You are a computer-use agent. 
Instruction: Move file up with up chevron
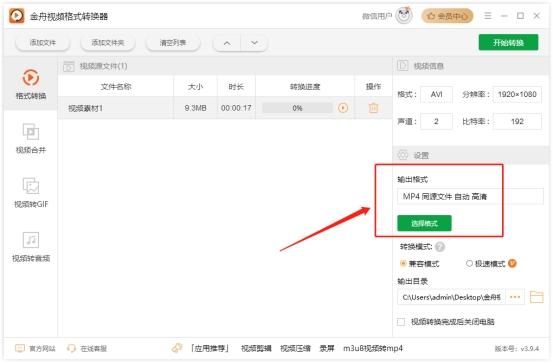tap(227, 43)
